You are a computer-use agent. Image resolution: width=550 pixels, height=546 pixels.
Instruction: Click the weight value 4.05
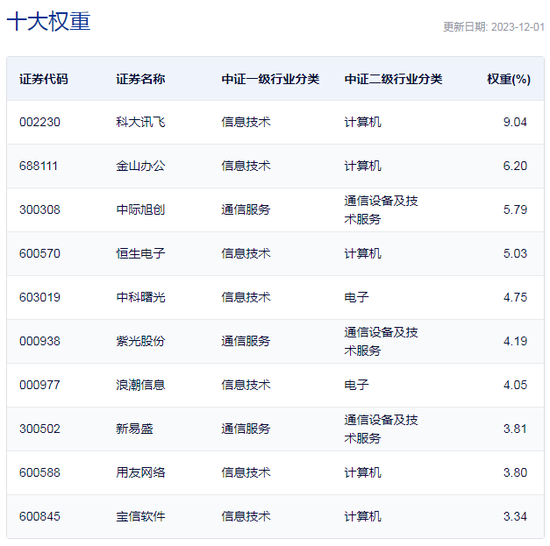click(515, 385)
